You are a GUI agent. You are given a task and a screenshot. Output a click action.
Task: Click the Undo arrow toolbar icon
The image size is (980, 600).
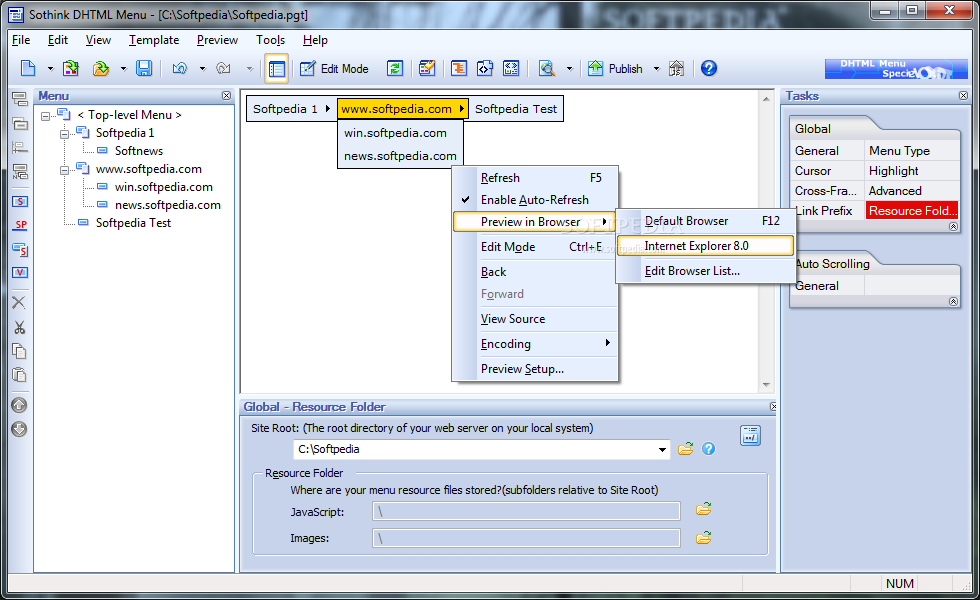coord(180,68)
